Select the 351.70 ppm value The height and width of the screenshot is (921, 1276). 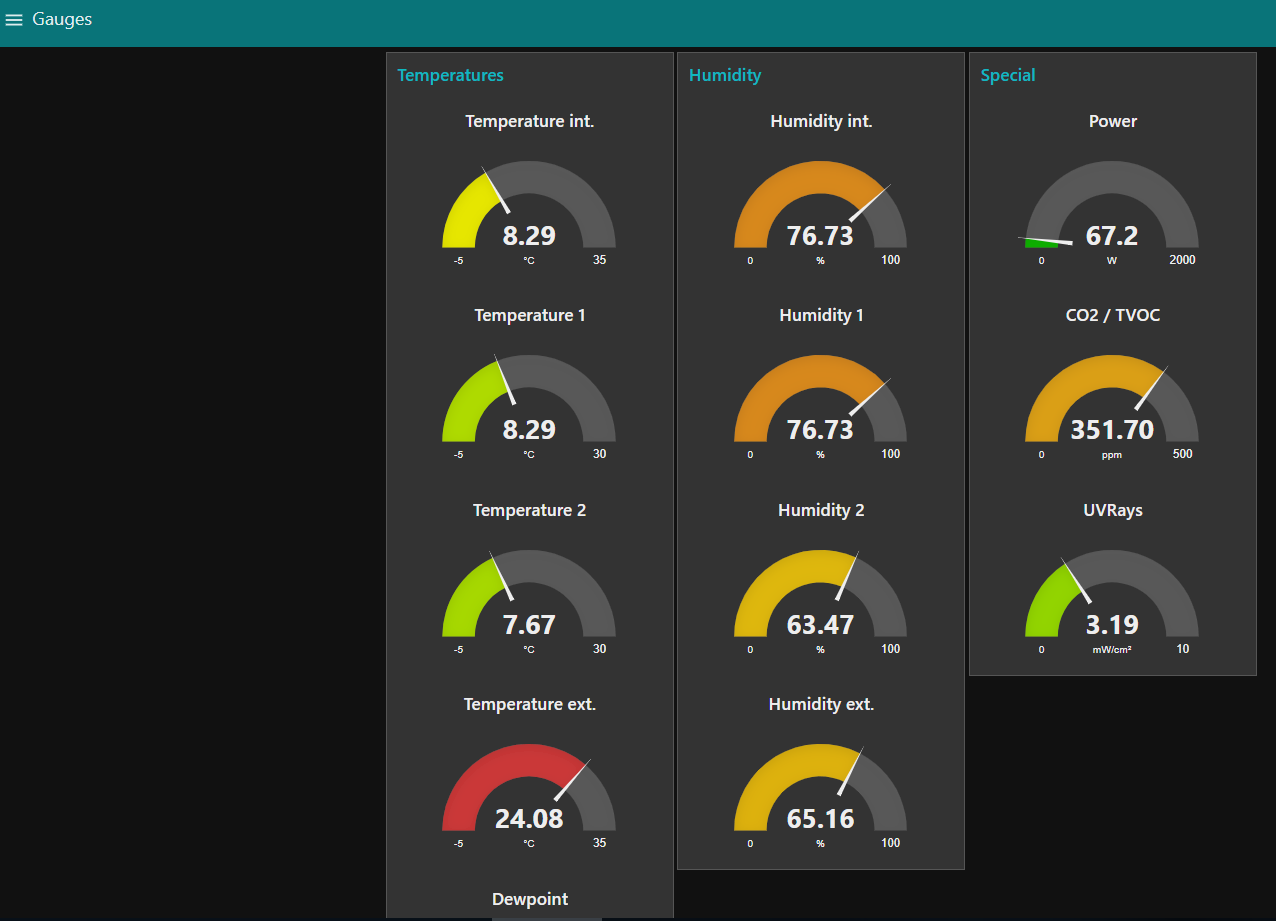[x=1112, y=430]
